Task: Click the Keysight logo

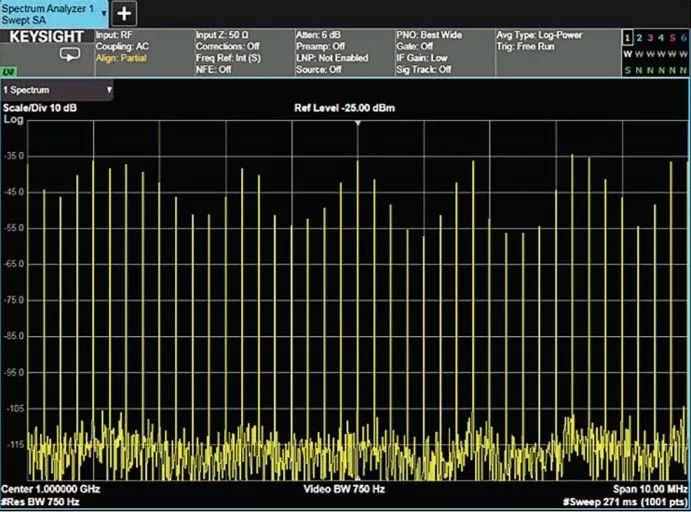Action: pyautogui.click(x=47, y=36)
